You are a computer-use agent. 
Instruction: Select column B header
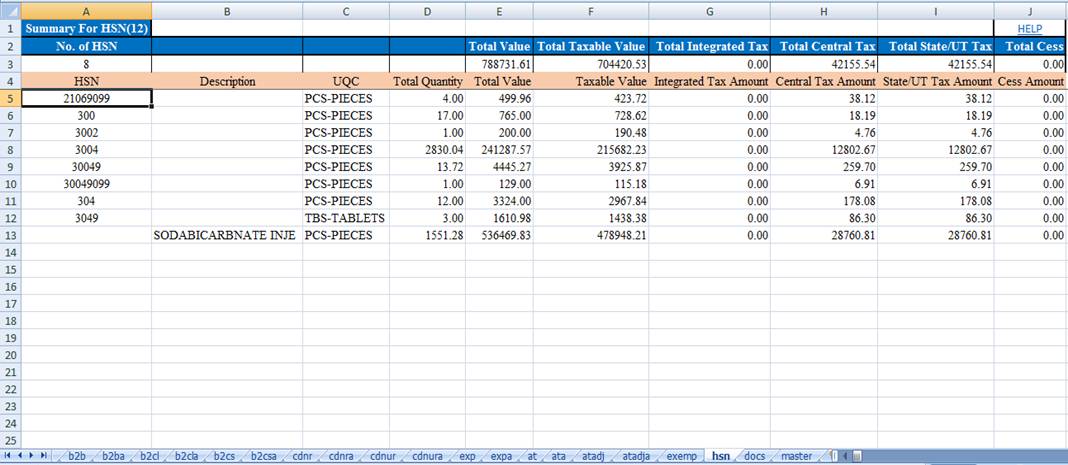[x=227, y=11]
